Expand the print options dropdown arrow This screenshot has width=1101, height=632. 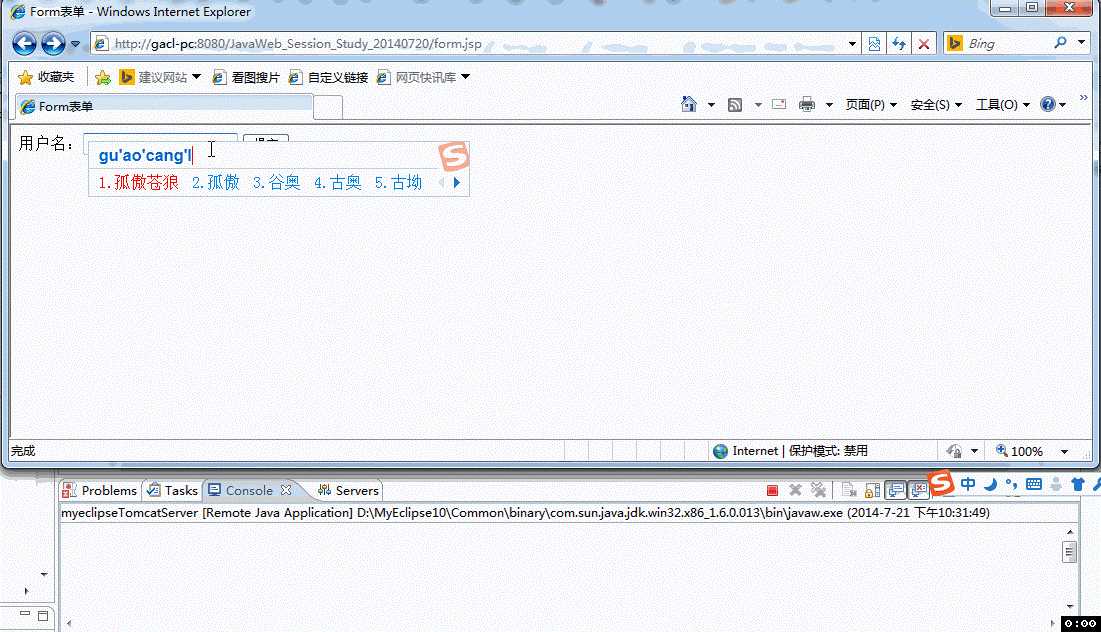click(829, 105)
